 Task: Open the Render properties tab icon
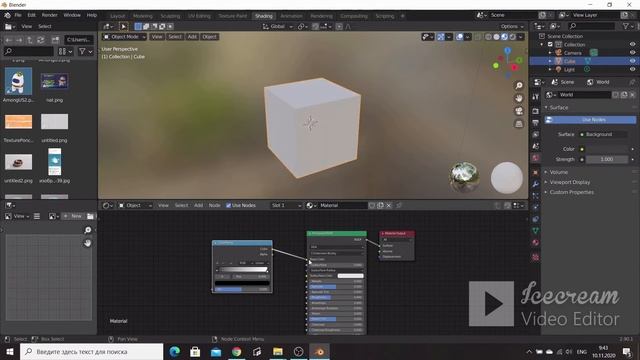(536, 111)
